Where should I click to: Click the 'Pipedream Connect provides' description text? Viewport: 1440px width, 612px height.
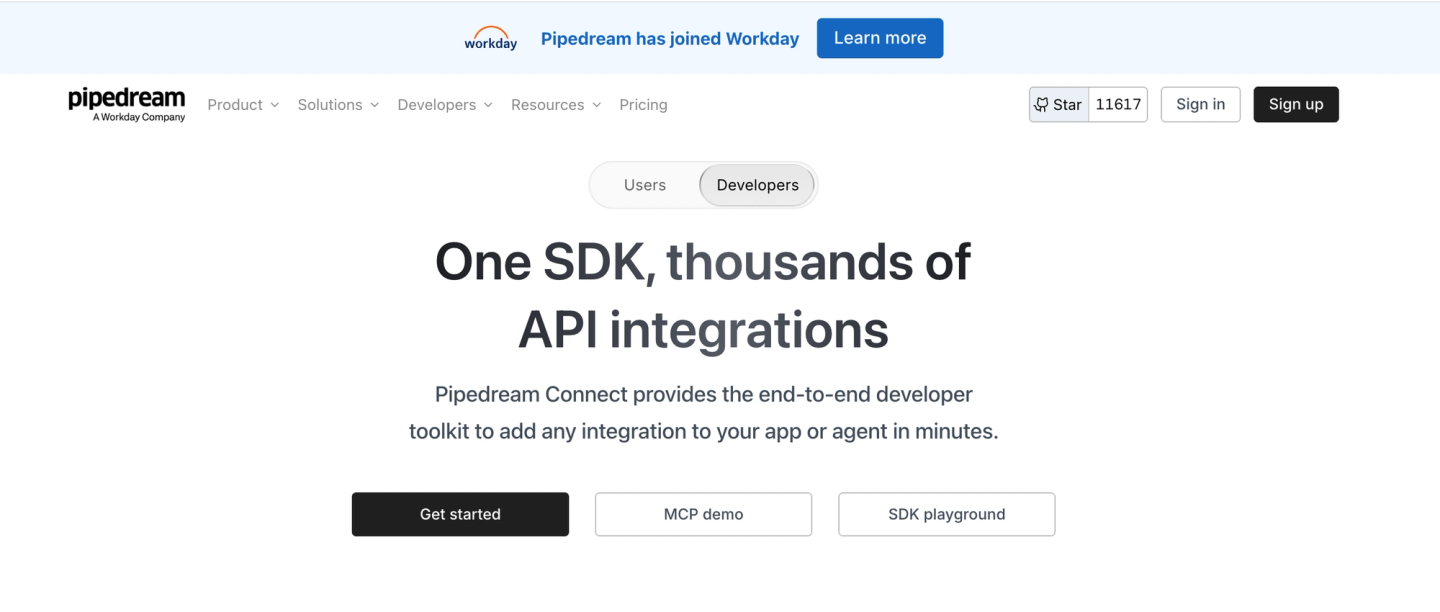pyautogui.click(x=703, y=413)
